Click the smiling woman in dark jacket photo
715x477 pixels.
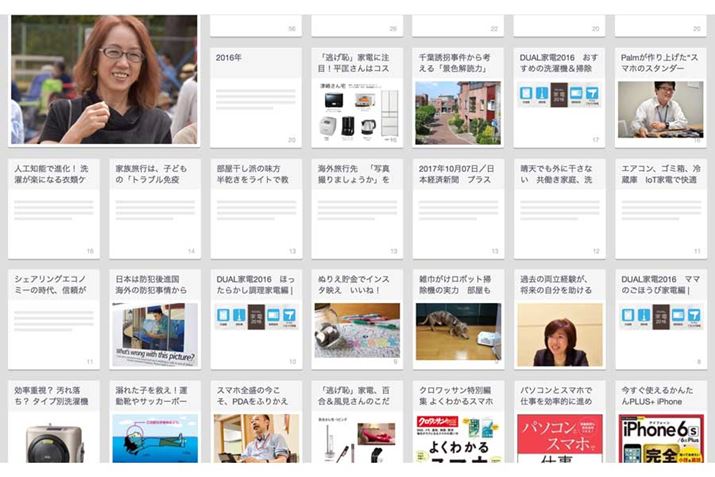tap(560, 335)
